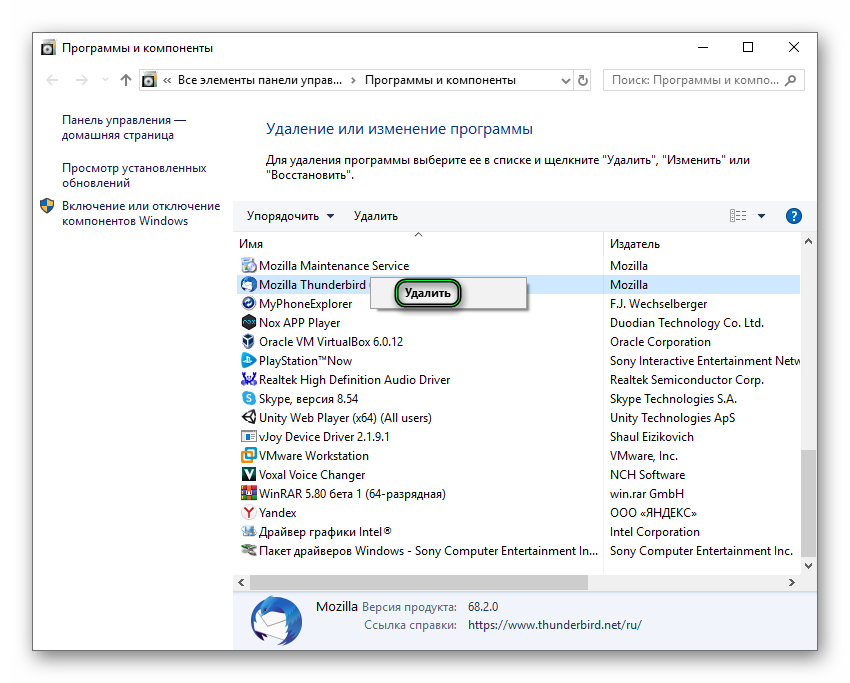This screenshot has height=683, width=850.
Task: Open Панель управления — домашняя страница link
Action: [x=124, y=127]
